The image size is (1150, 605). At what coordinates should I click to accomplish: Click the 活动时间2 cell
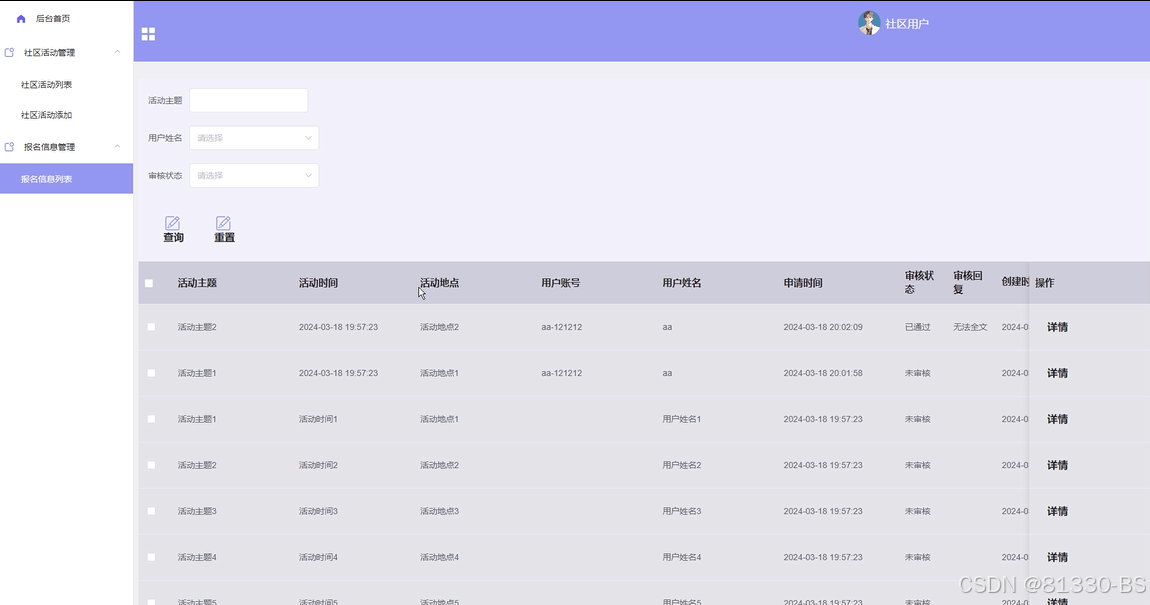tap(318, 466)
